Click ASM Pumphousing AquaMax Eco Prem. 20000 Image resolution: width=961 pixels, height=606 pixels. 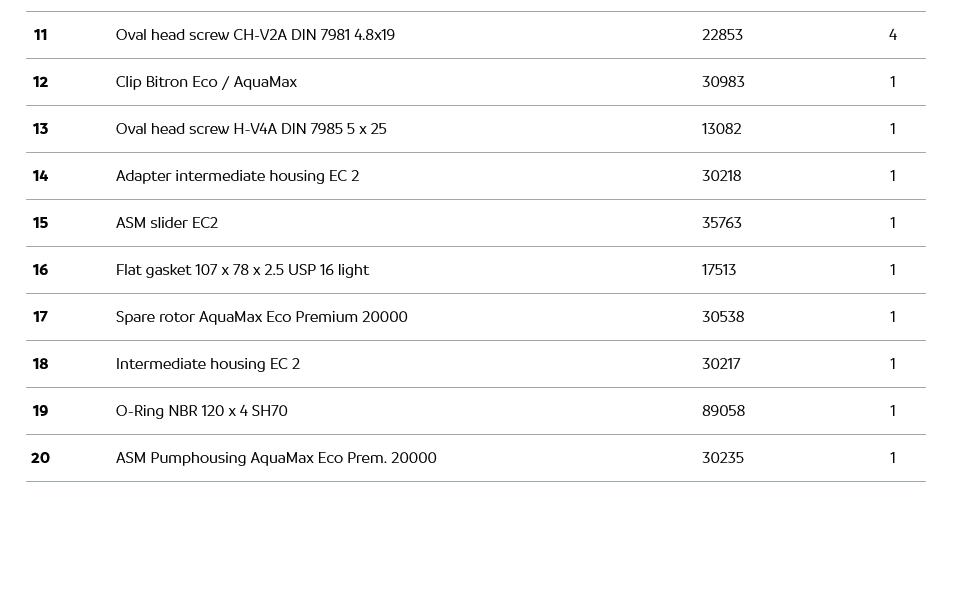(x=276, y=458)
